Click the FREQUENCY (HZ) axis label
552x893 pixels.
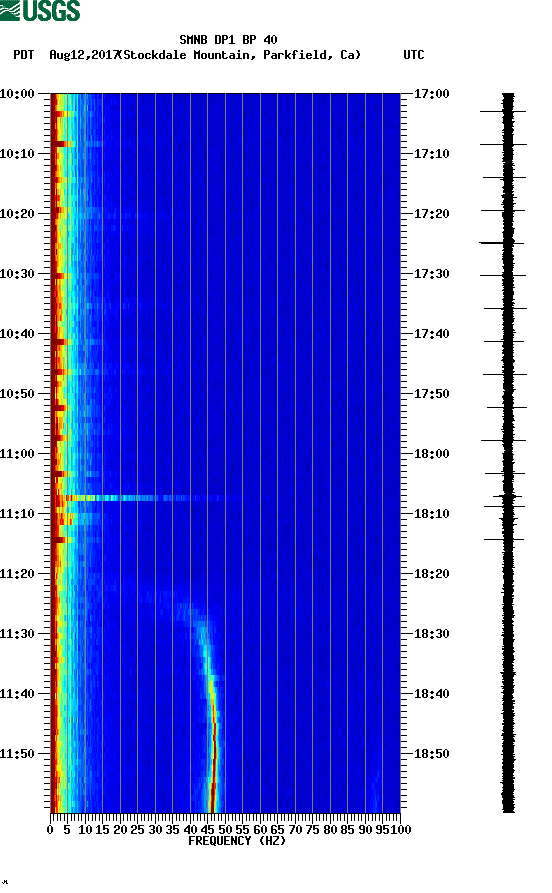point(236,841)
